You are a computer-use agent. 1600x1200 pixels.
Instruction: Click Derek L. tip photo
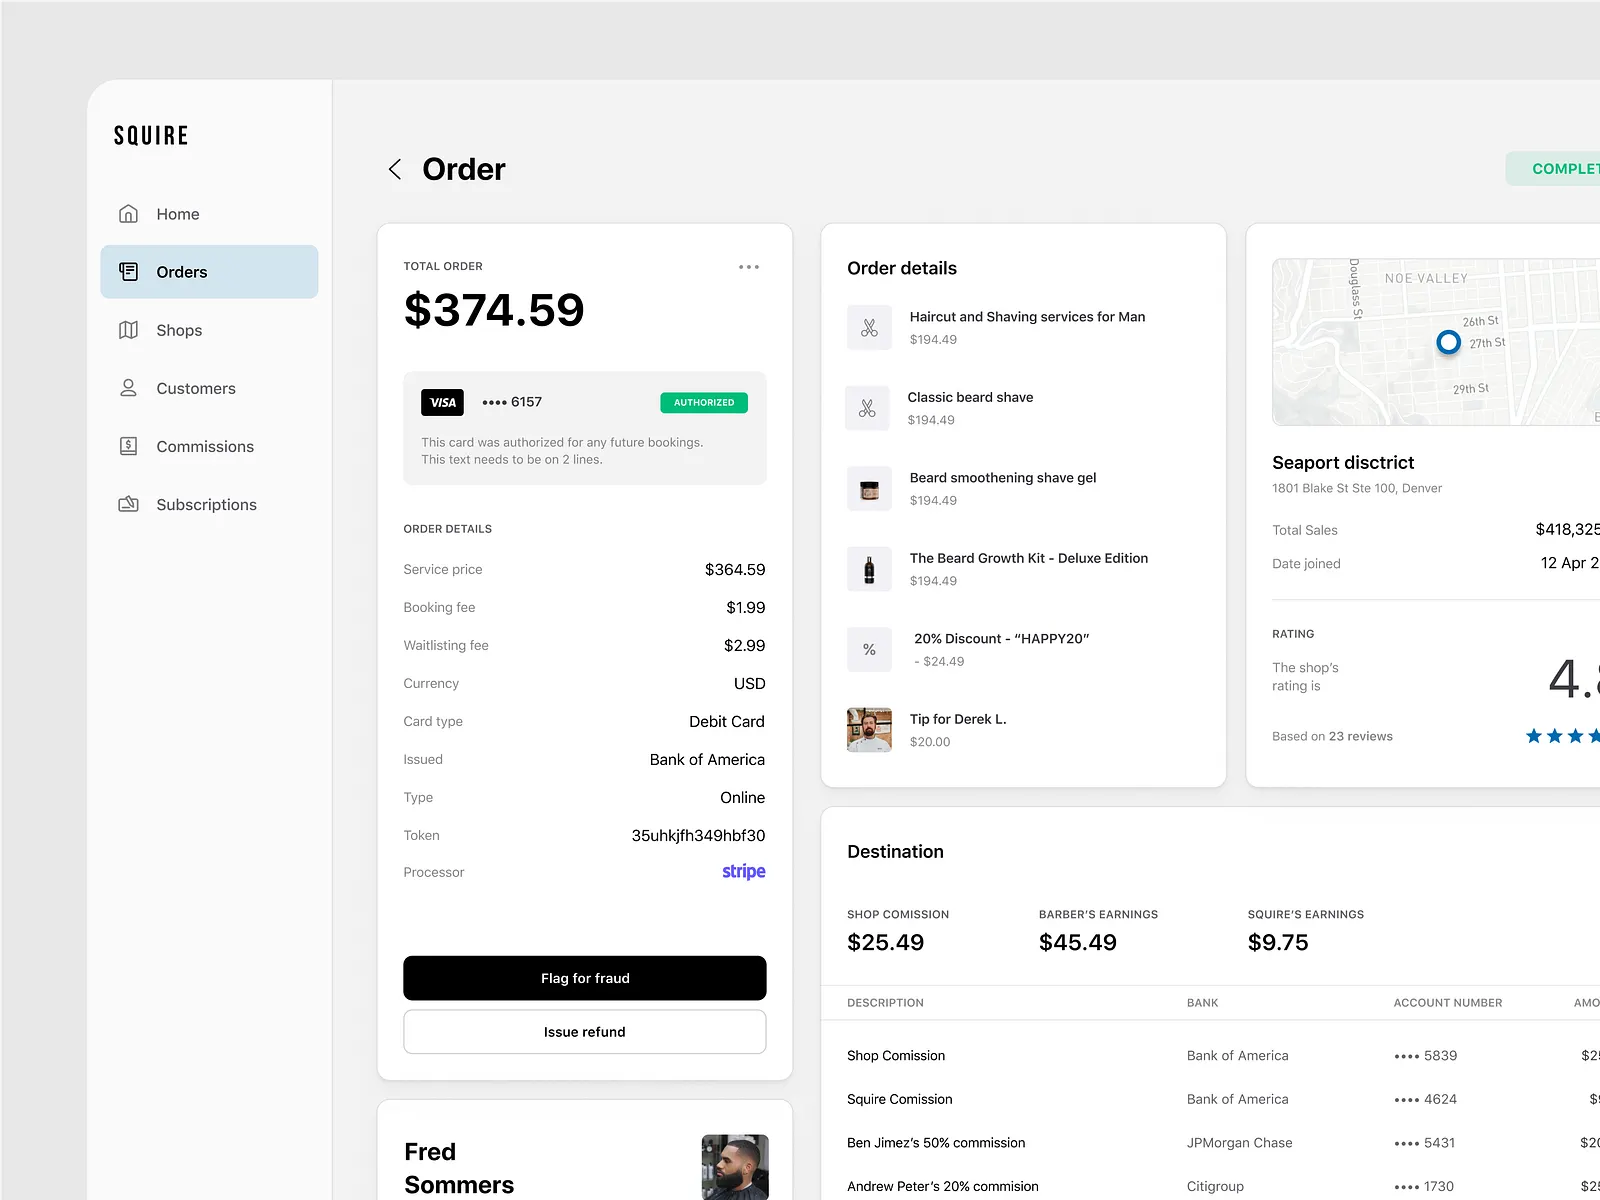[x=869, y=730]
